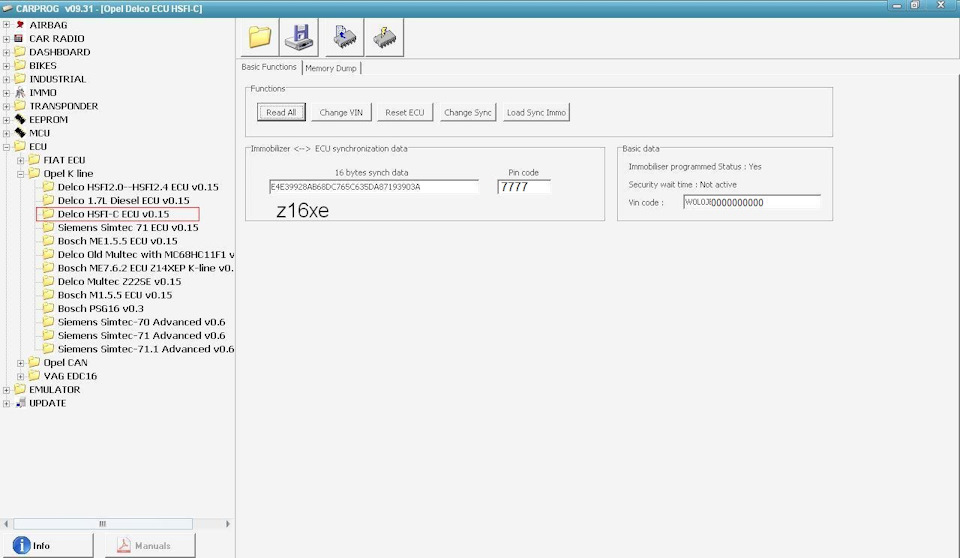Click the 16 bytes synch data field

(x=373, y=187)
